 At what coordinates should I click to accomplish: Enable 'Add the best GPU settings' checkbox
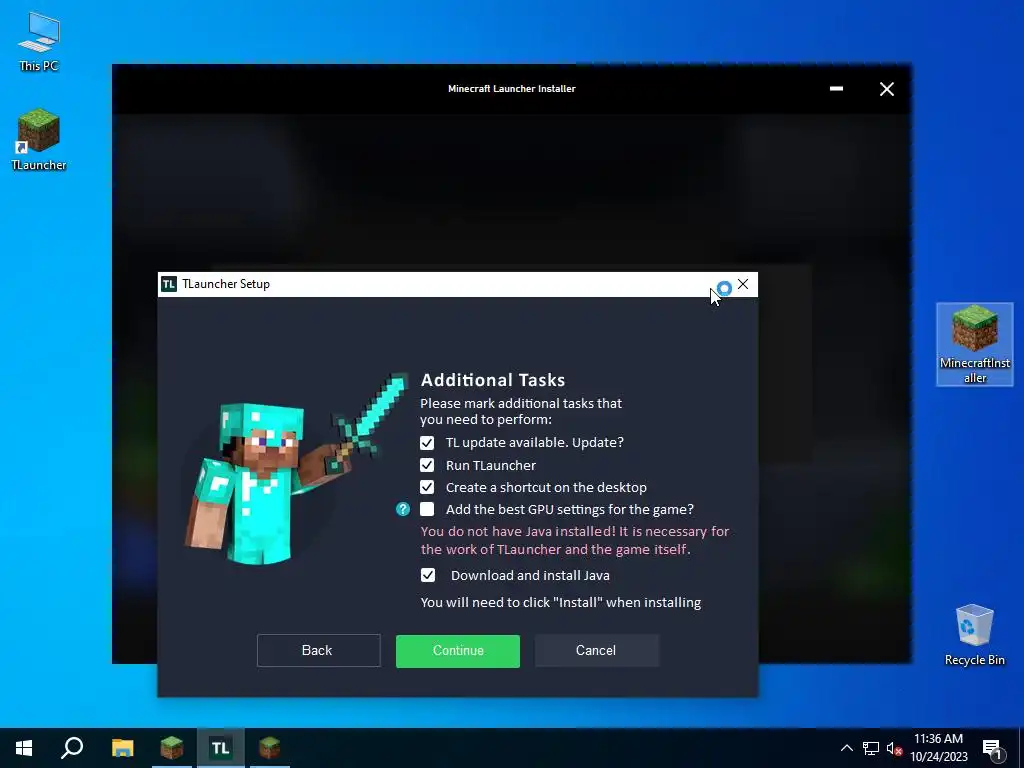[427, 509]
